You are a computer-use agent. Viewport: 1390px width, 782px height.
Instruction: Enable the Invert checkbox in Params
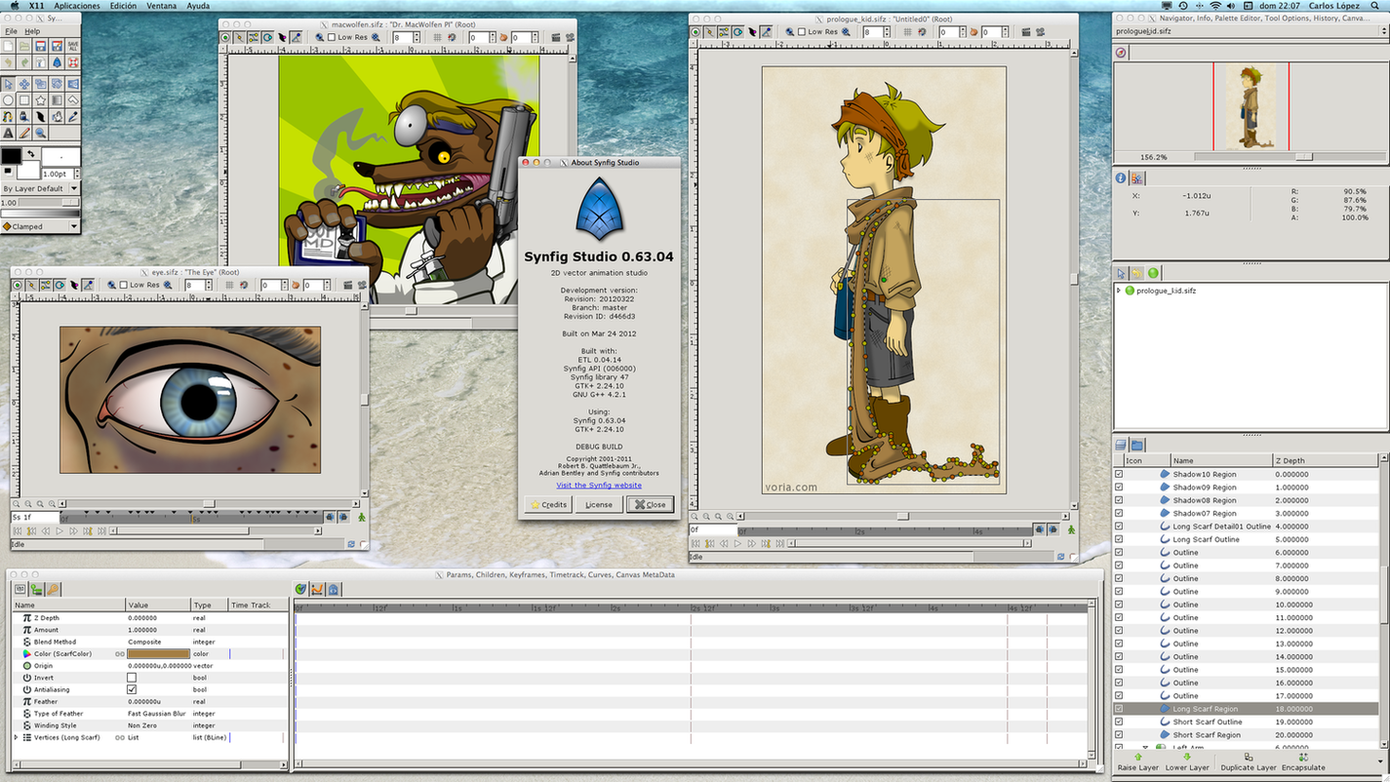(x=131, y=678)
